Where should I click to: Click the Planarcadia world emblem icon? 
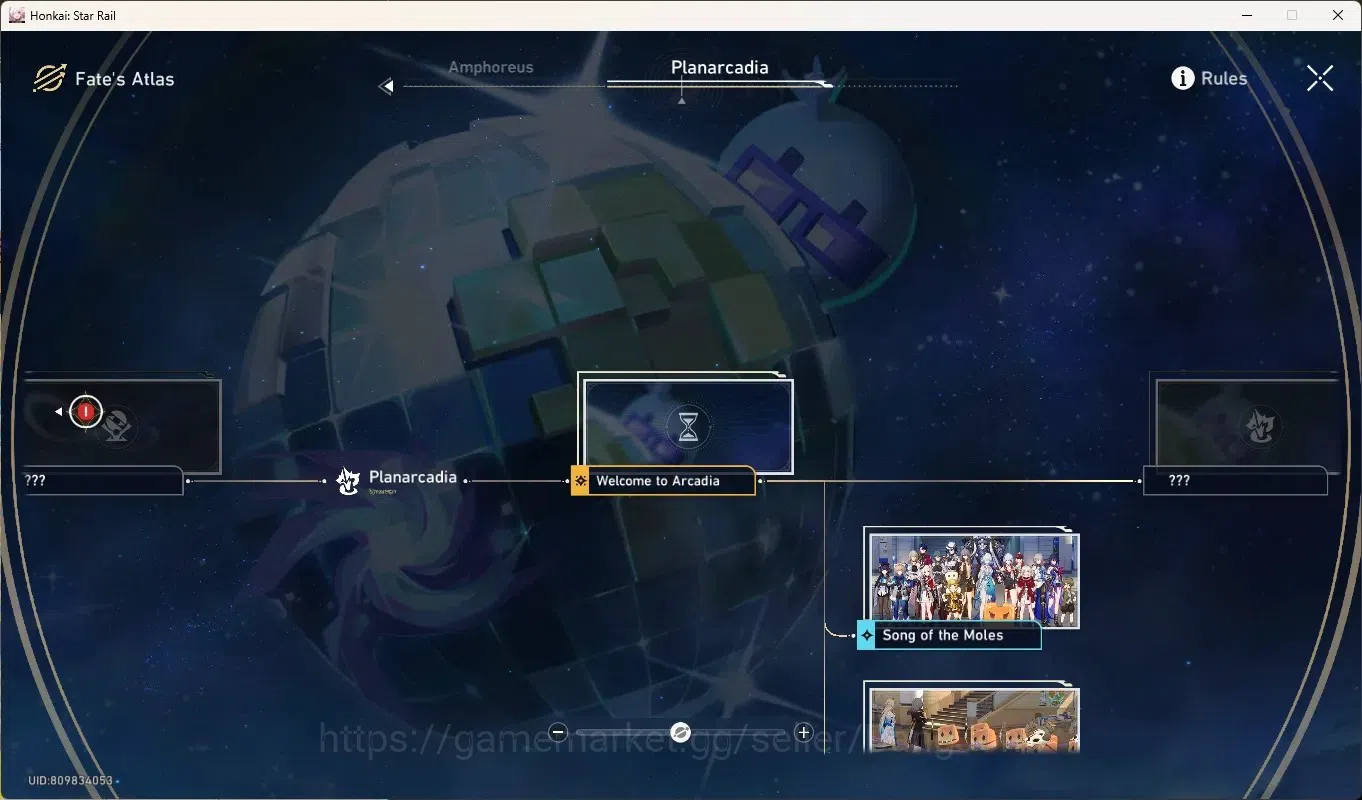[x=348, y=482]
